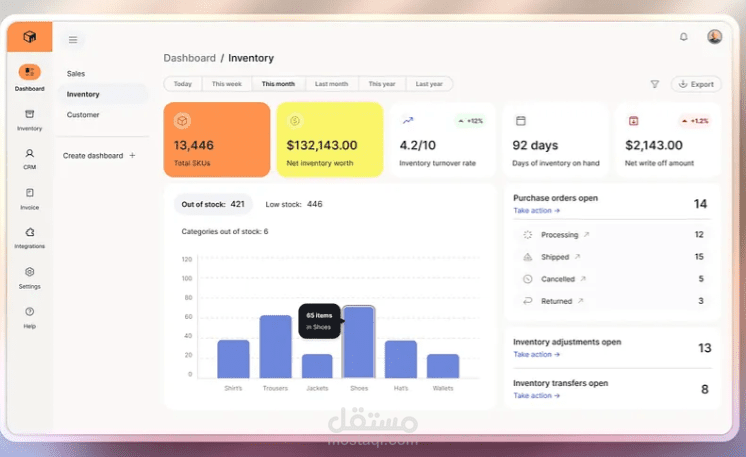Click the Shipped status icon
The height and width of the screenshot is (457, 746).
[x=528, y=257]
